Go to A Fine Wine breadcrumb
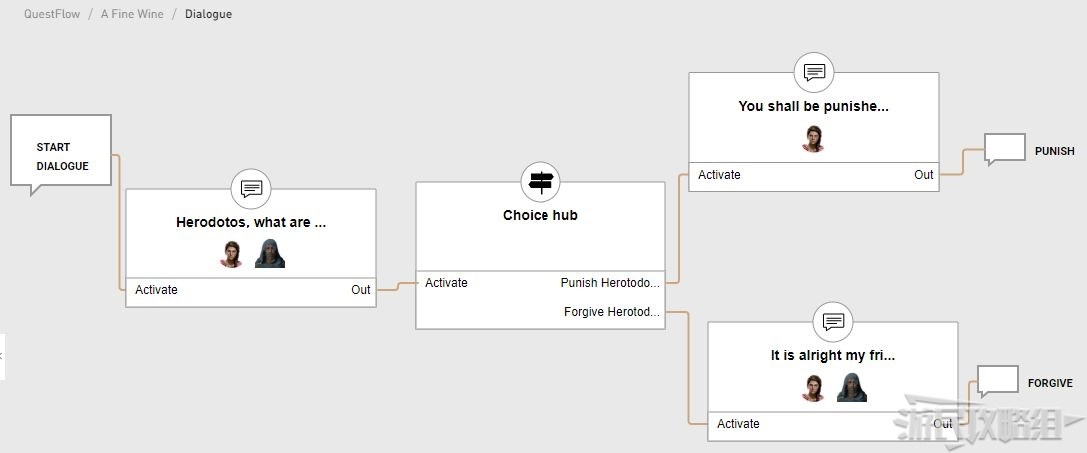This screenshot has height=453, width=1087. tap(132, 14)
